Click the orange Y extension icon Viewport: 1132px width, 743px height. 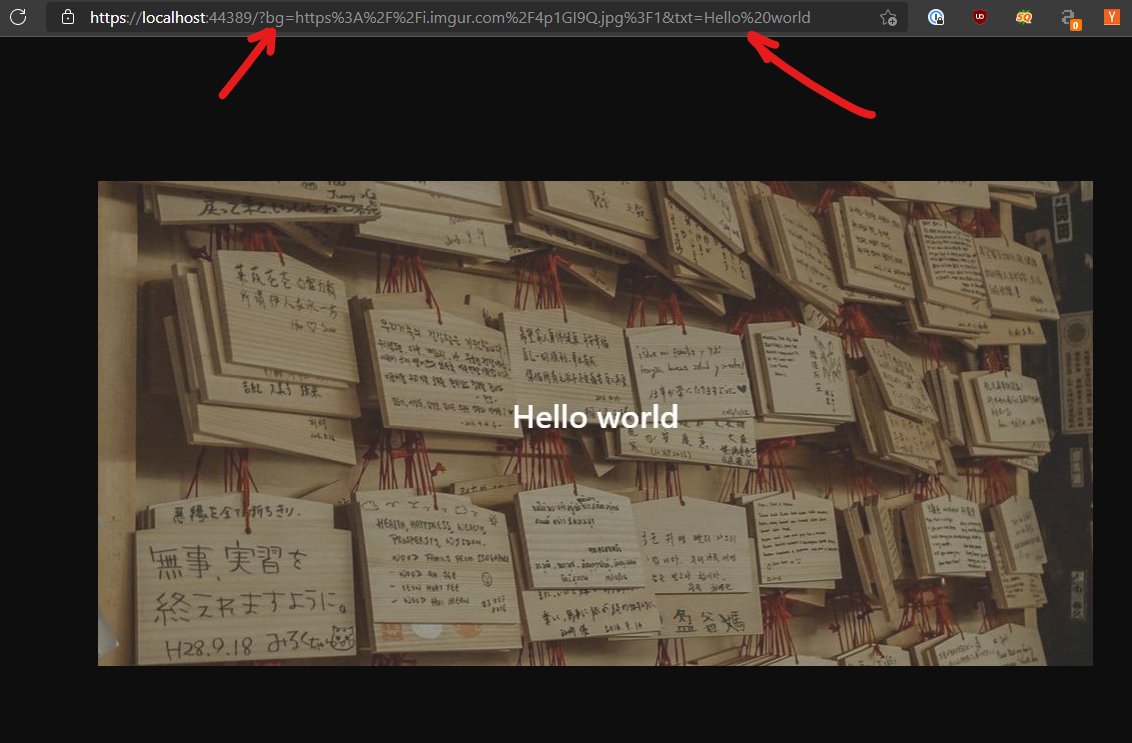[1112, 17]
